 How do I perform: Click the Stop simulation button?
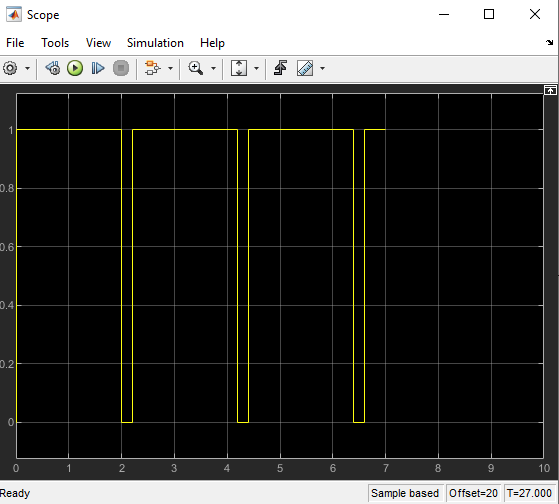[x=121, y=68]
